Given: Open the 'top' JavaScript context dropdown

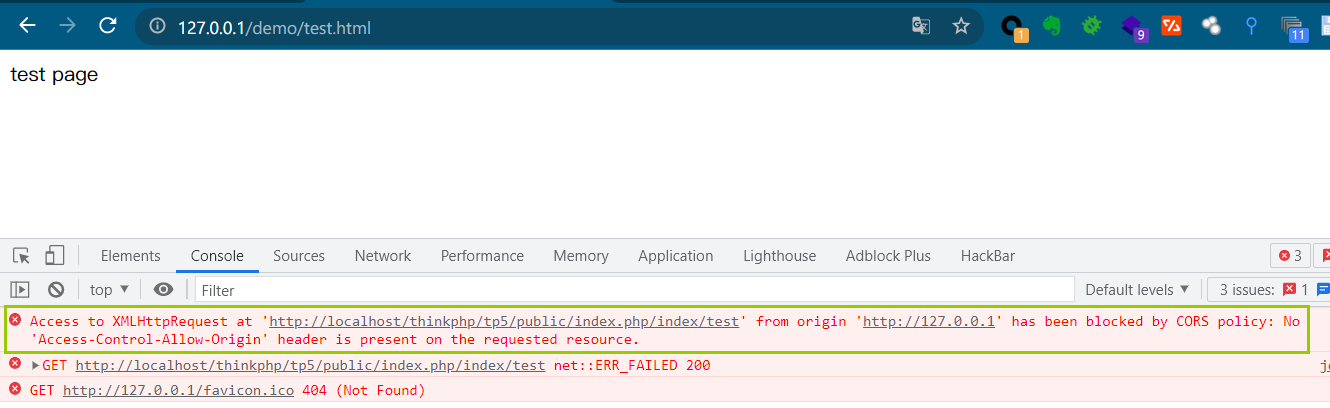Looking at the screenshot, I should tap(110, 290).
